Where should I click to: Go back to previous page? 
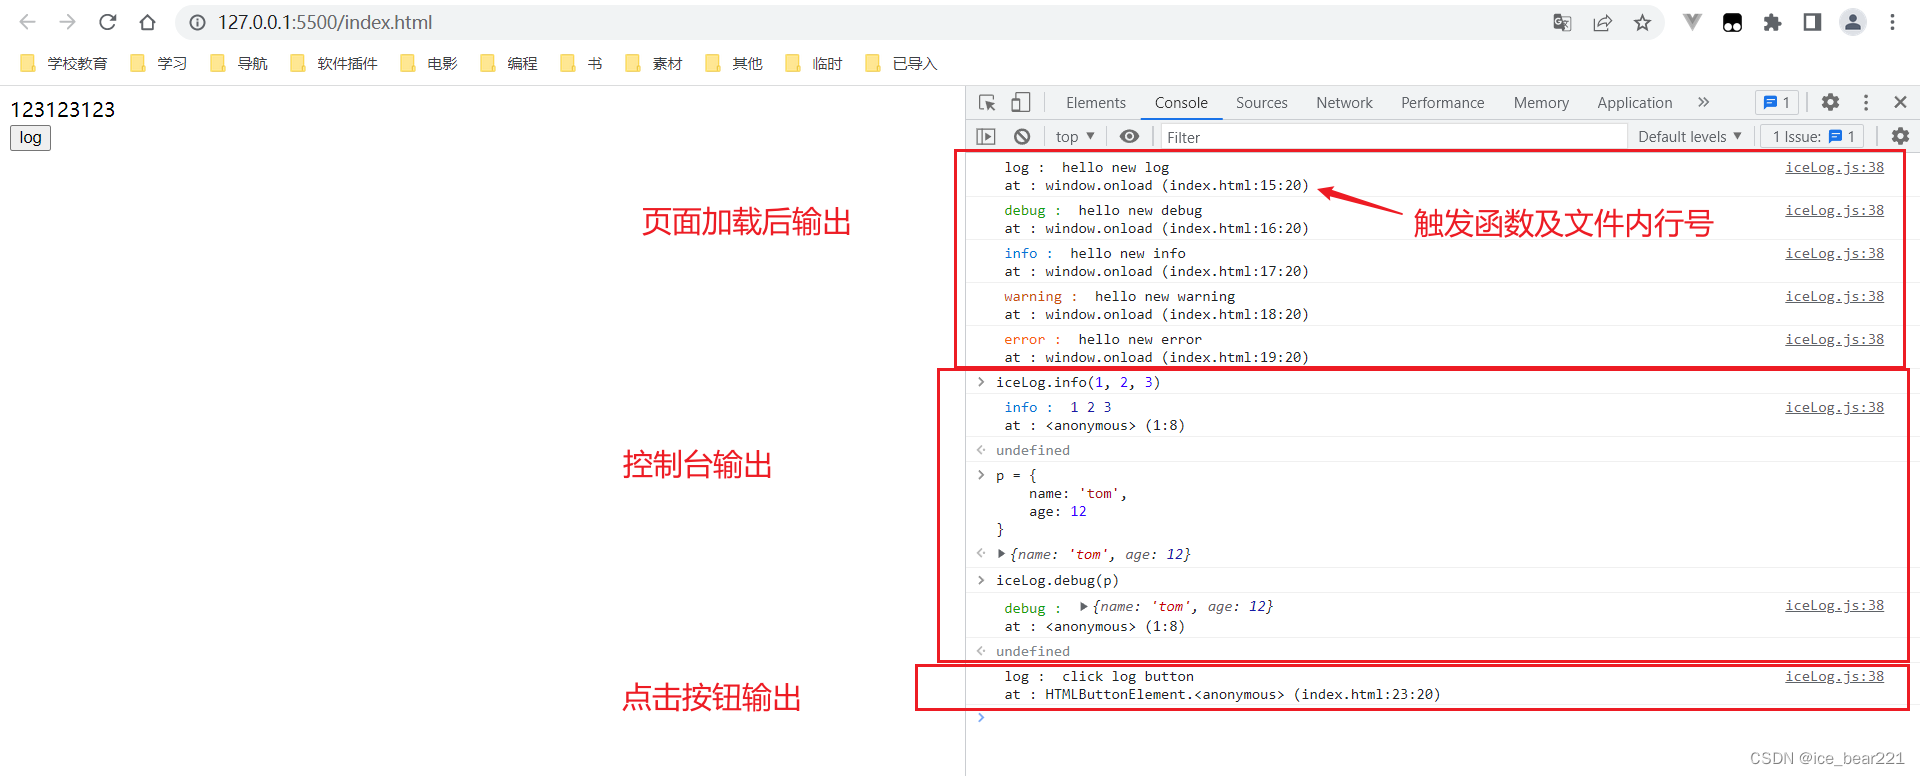[x=27, y=22]
